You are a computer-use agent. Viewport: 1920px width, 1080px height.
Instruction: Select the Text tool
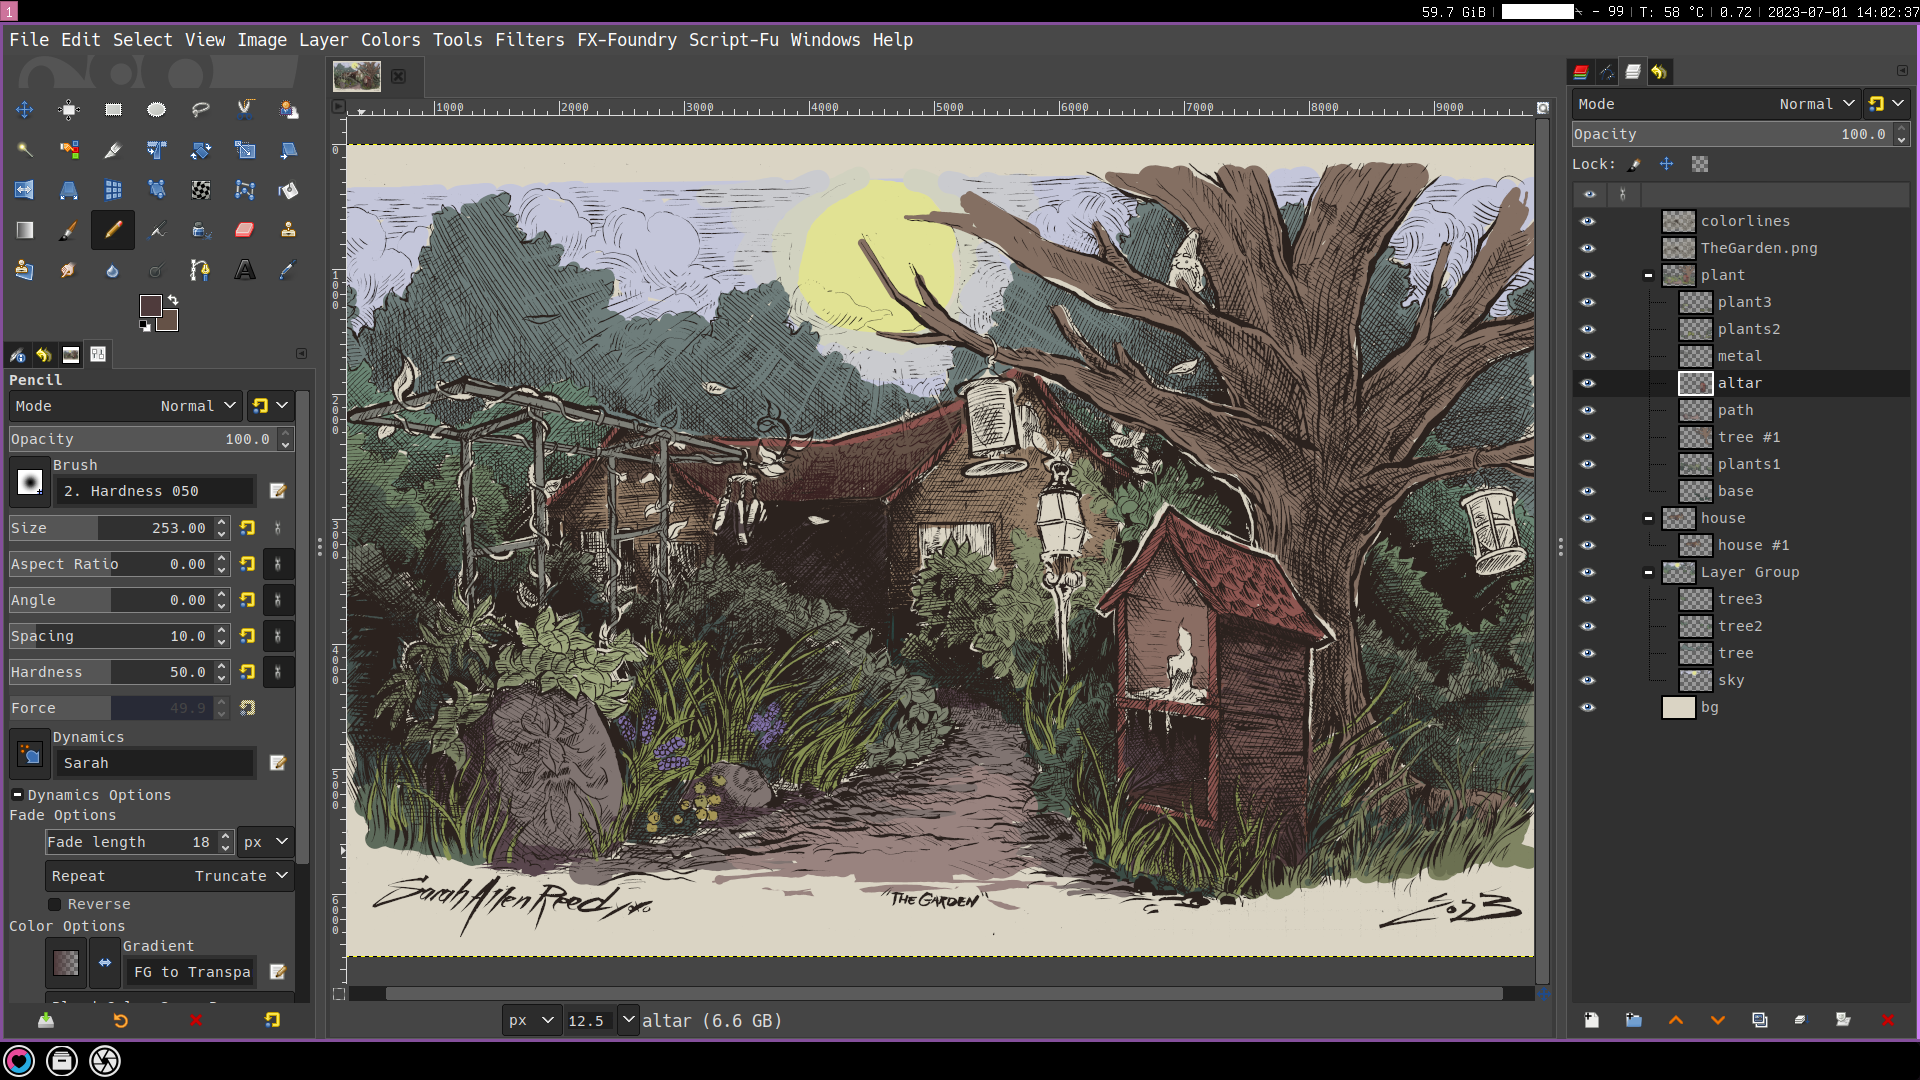[244, 270]
